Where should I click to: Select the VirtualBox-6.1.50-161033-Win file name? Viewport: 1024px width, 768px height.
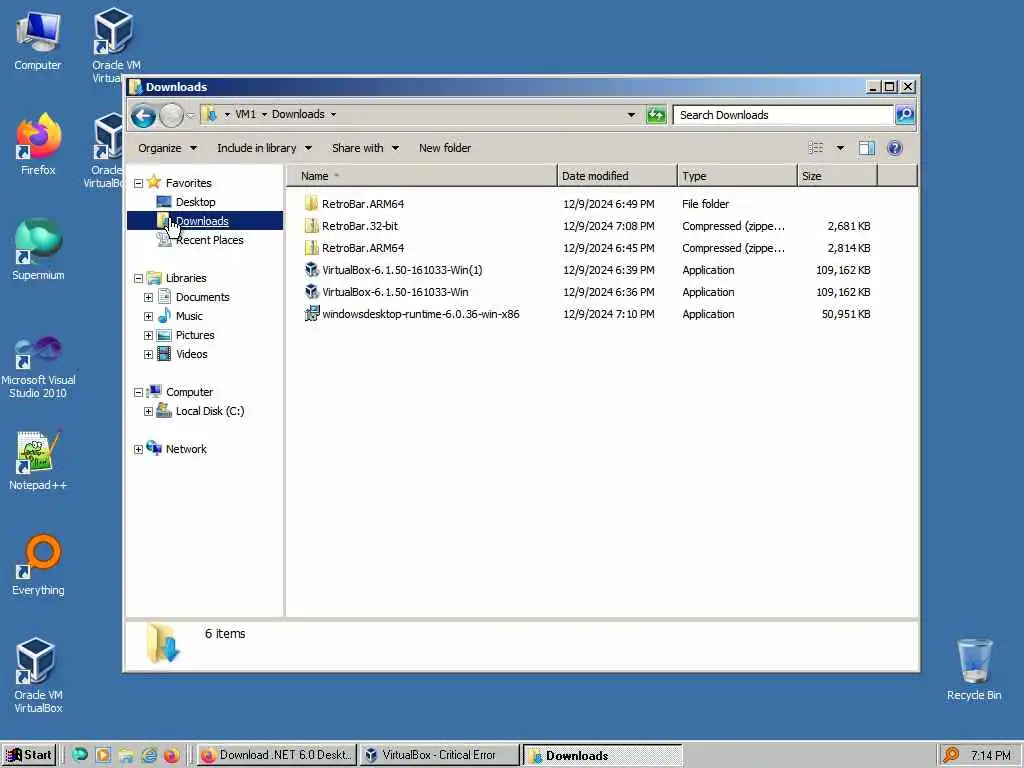pos(395,292)
